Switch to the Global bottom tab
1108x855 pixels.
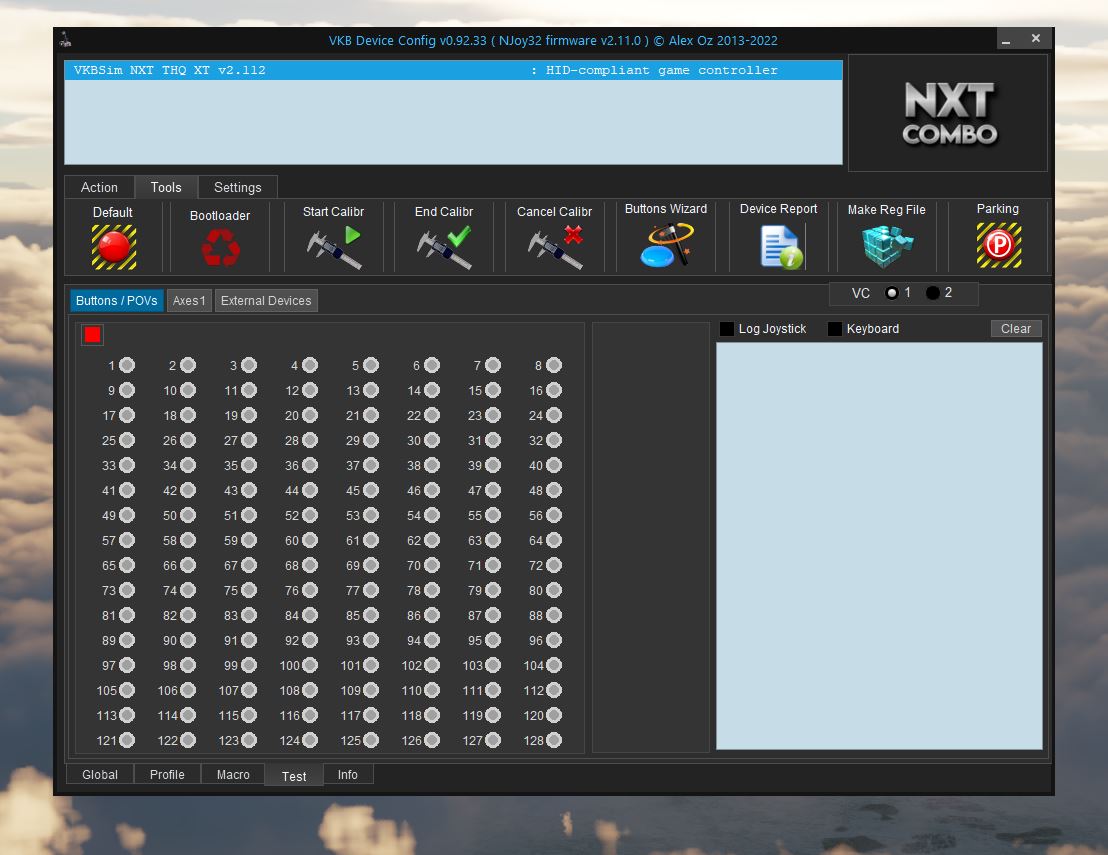(x=100, y=774)
